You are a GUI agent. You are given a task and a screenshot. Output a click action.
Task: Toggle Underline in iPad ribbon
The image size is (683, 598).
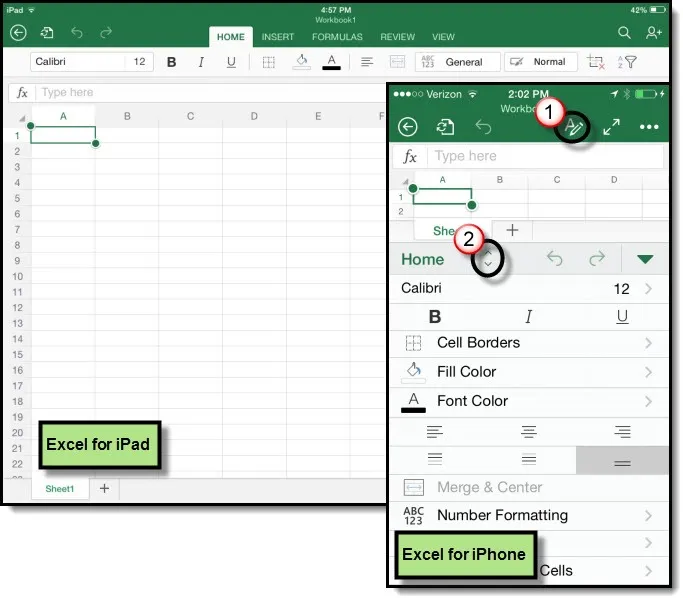tap(231, 62)
